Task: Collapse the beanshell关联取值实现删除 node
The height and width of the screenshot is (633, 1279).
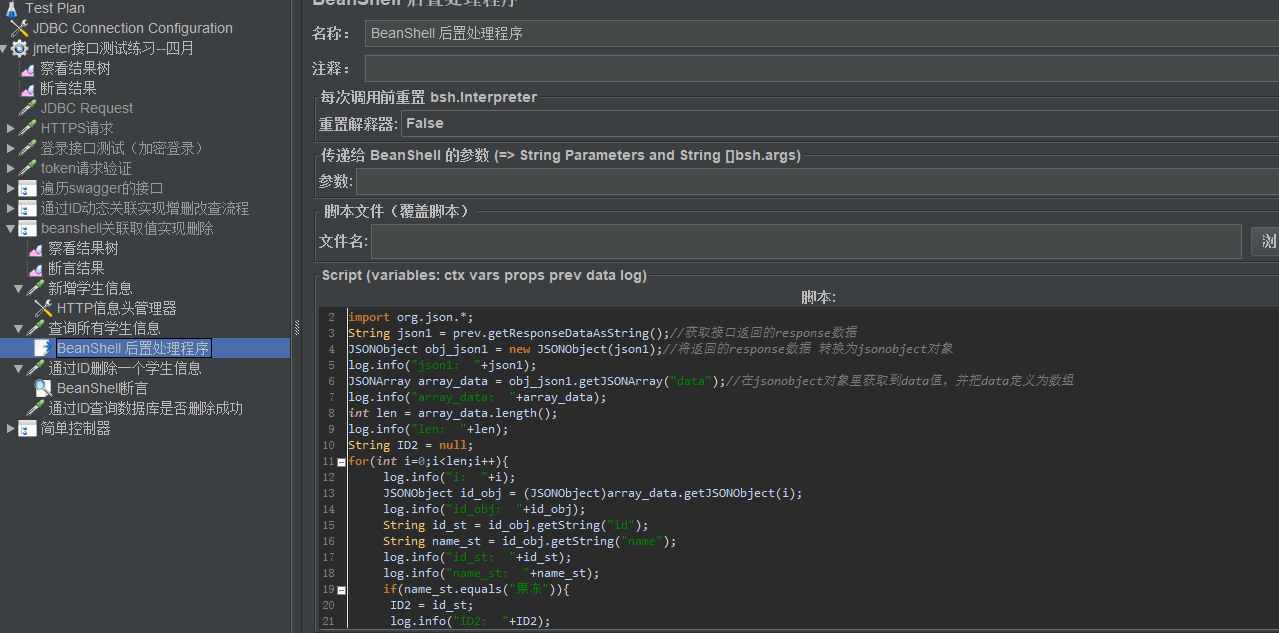Action: click(10, 228)
